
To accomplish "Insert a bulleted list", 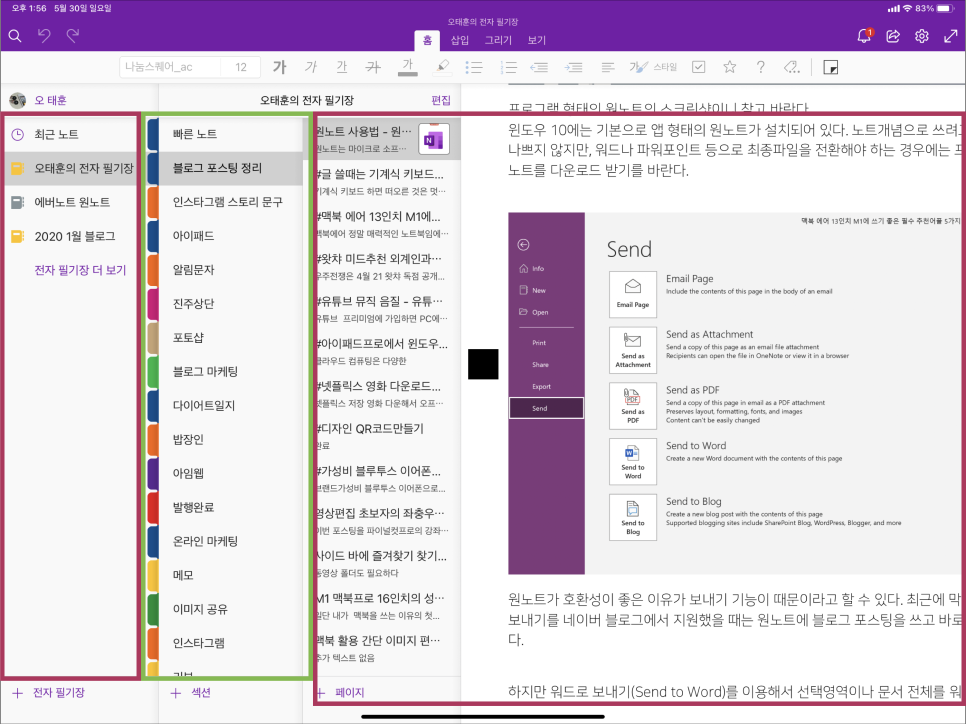I will pos(474,67).
